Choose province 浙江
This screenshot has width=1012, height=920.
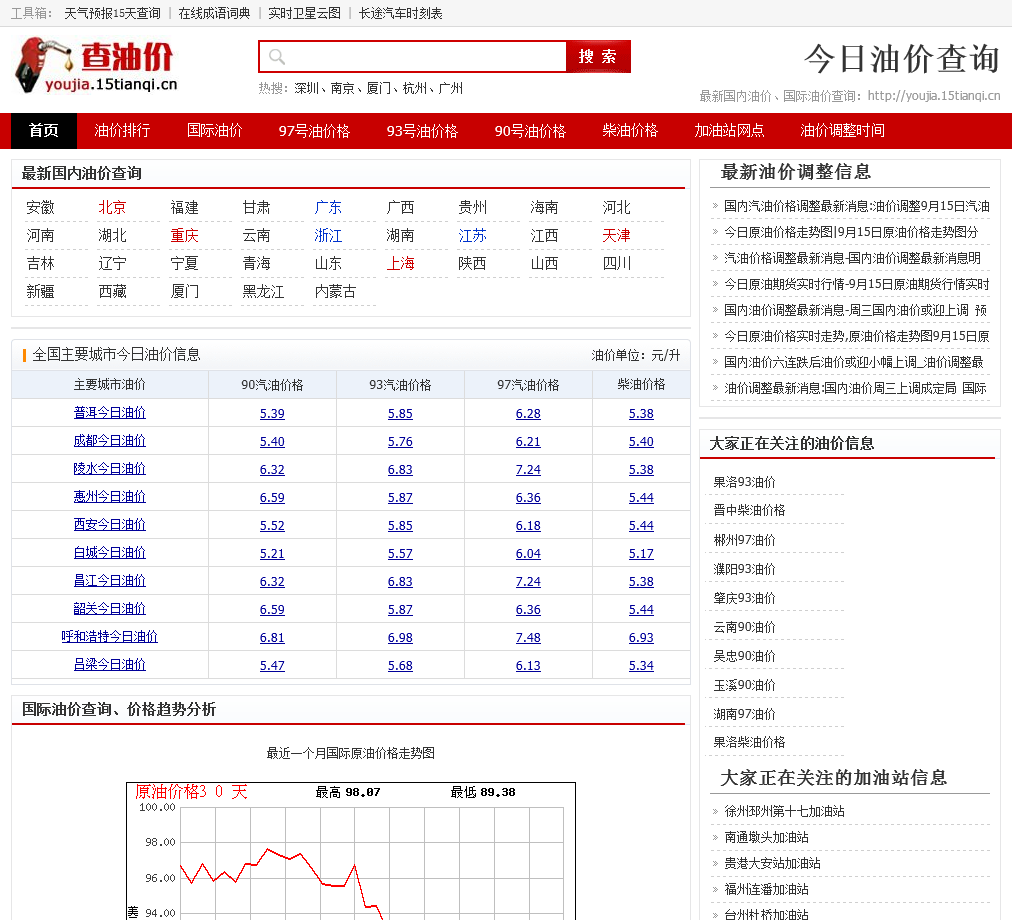coord(329,236)
